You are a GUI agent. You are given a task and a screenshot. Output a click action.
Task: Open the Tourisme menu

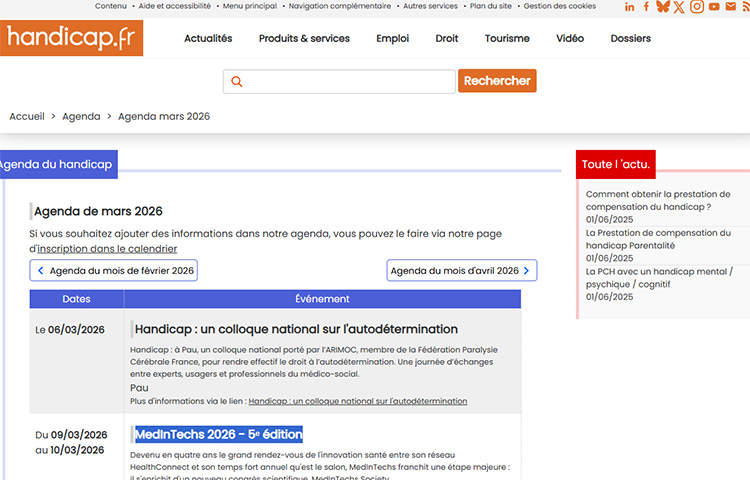point(507,39)
